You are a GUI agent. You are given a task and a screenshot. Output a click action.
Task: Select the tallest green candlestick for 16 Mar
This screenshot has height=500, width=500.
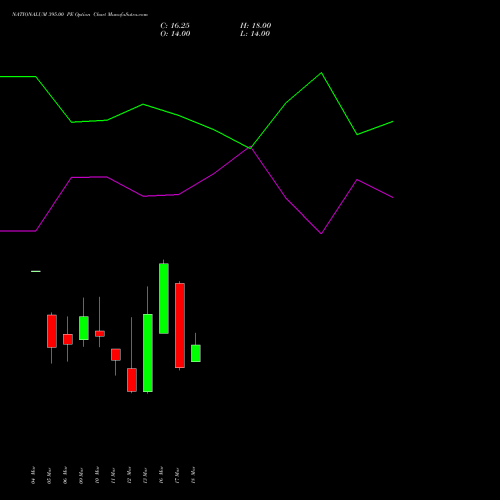pyautogui.click(x=164, y=299)
